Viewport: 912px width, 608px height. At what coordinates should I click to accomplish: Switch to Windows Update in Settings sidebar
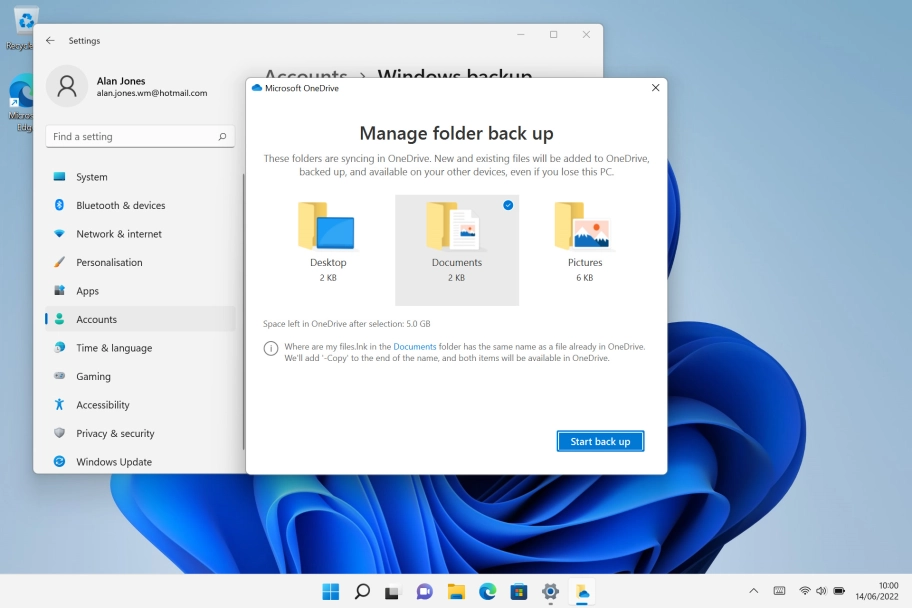point(114,461)
